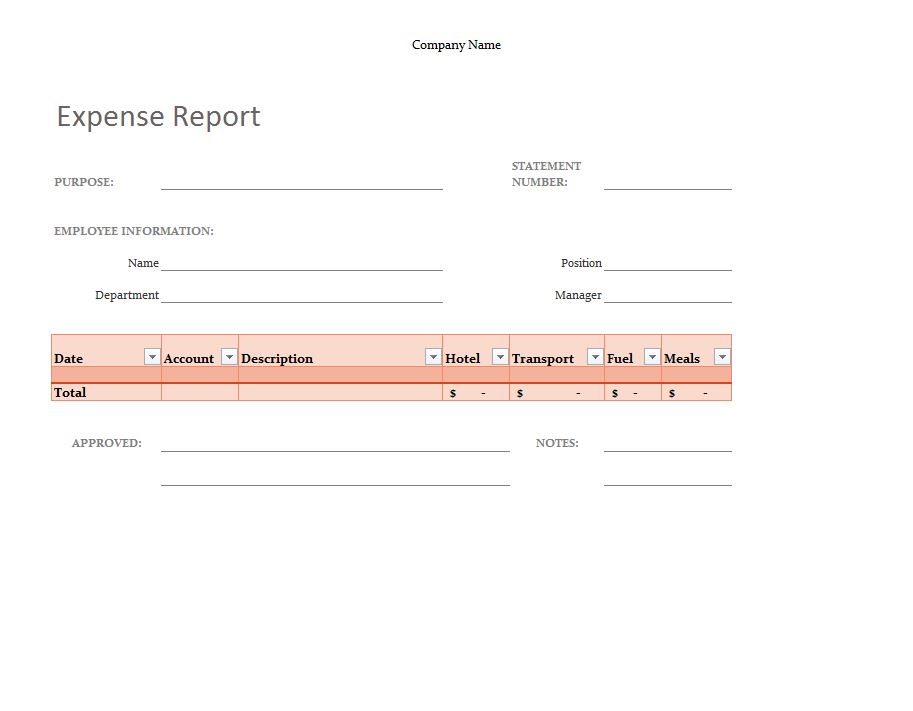Click the Statement Number entry line
The image size is (913, 711).
pos(668,182)
